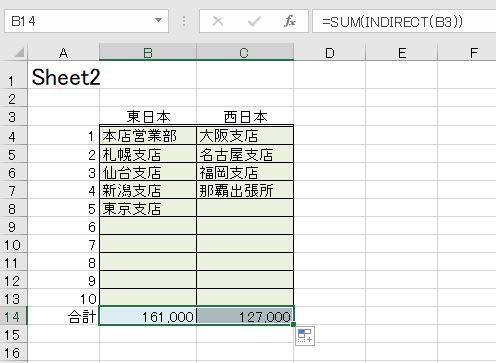Screen dimensions: 496x363
Task: Click the 東日本 header cell
Action: click(x=148, y=116)
